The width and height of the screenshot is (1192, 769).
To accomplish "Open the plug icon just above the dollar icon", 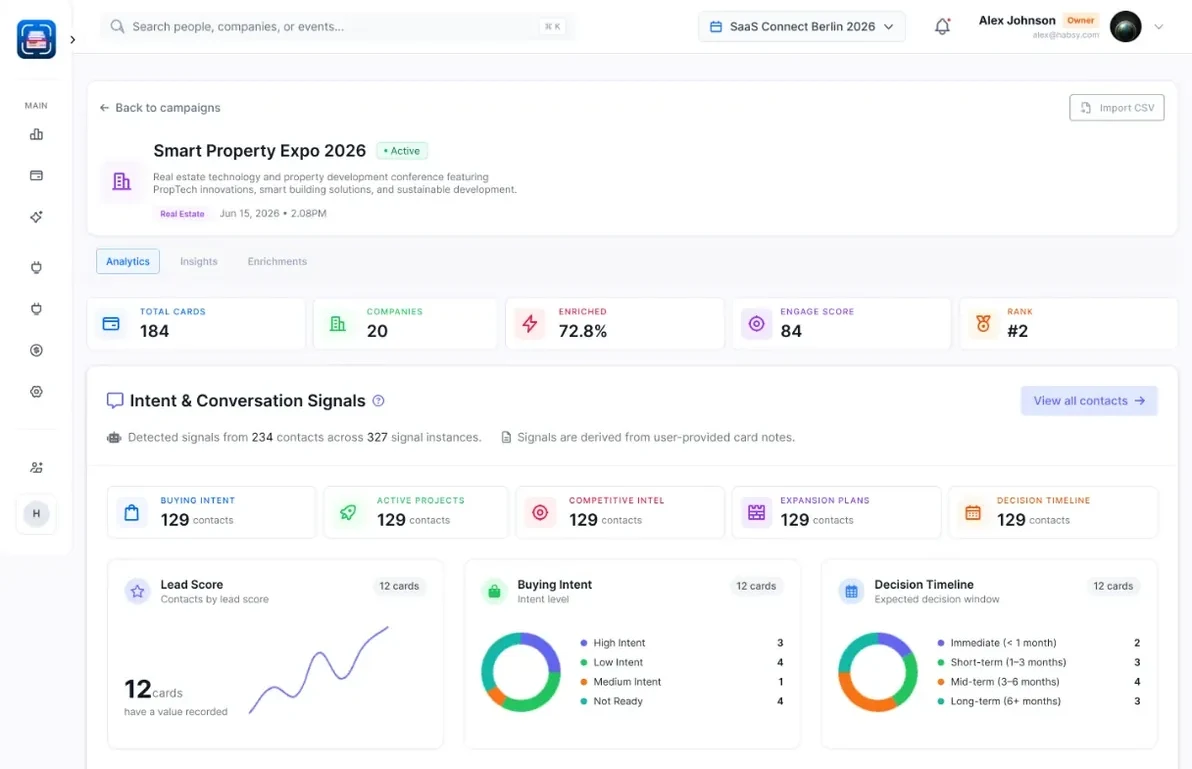I will point(36,309).
